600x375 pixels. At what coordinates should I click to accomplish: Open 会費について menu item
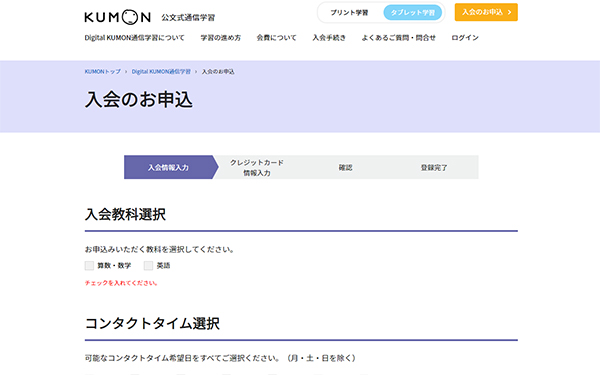[x=276, y=38]
